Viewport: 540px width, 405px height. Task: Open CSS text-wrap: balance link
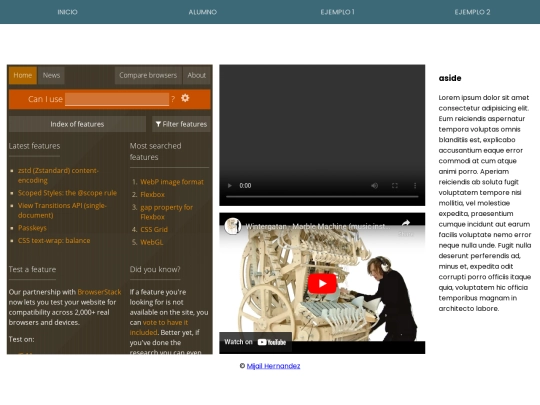click(54, 240)
